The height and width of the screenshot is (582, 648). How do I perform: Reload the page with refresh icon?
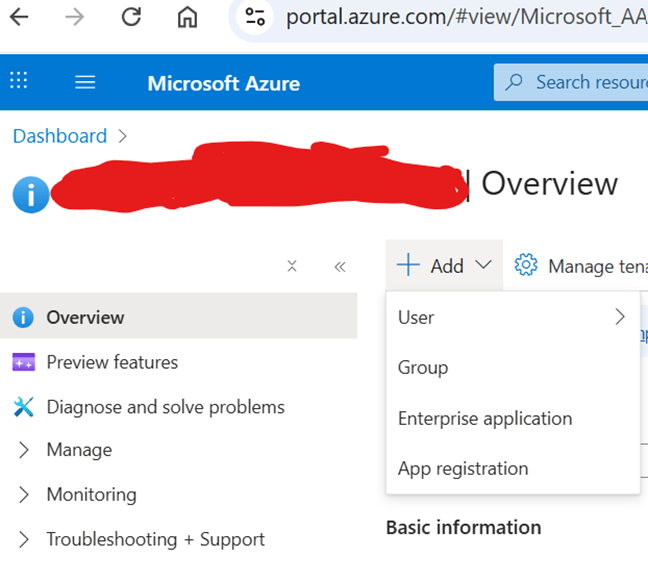(131, 17)
